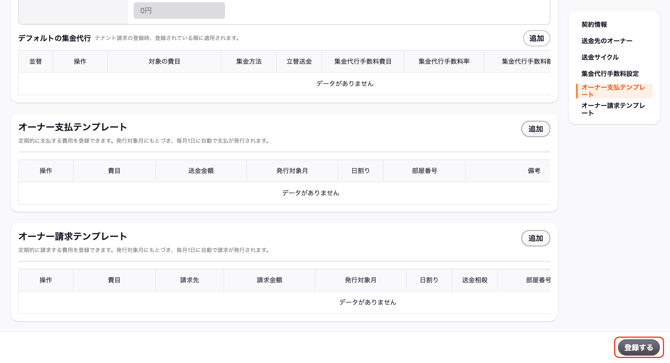Click 費目 header in the オーナー支払テンプレート table
Viewport: 670px width, 363px height.
pyautogui.click(x=114, y=171)
